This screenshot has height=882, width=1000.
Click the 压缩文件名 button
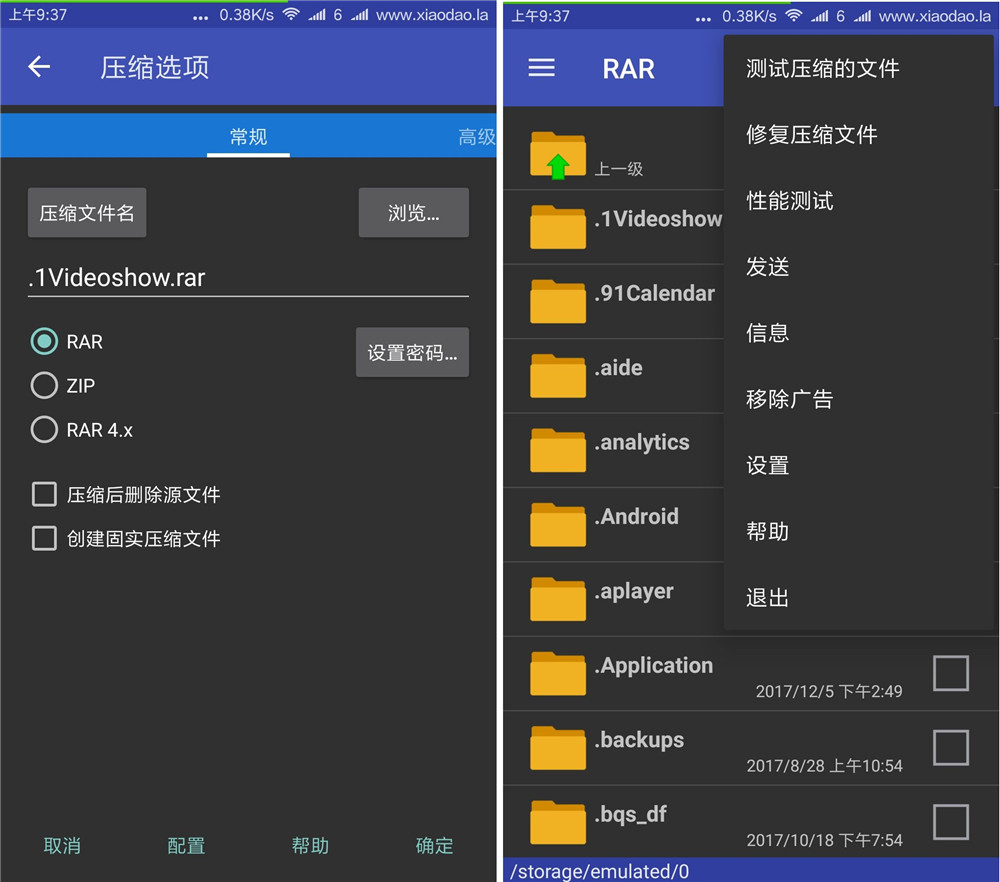tap(87, 212)
